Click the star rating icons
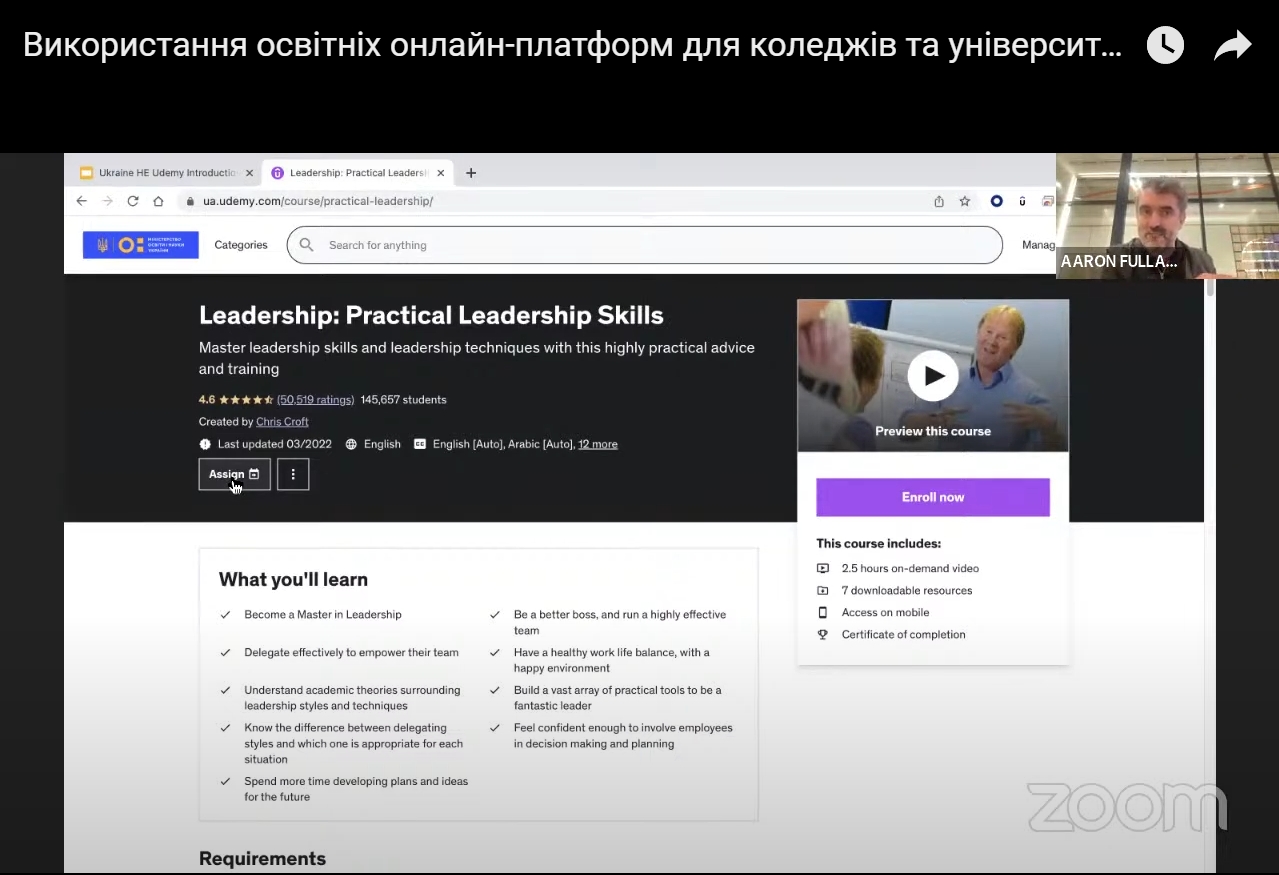 click(246, 400)
